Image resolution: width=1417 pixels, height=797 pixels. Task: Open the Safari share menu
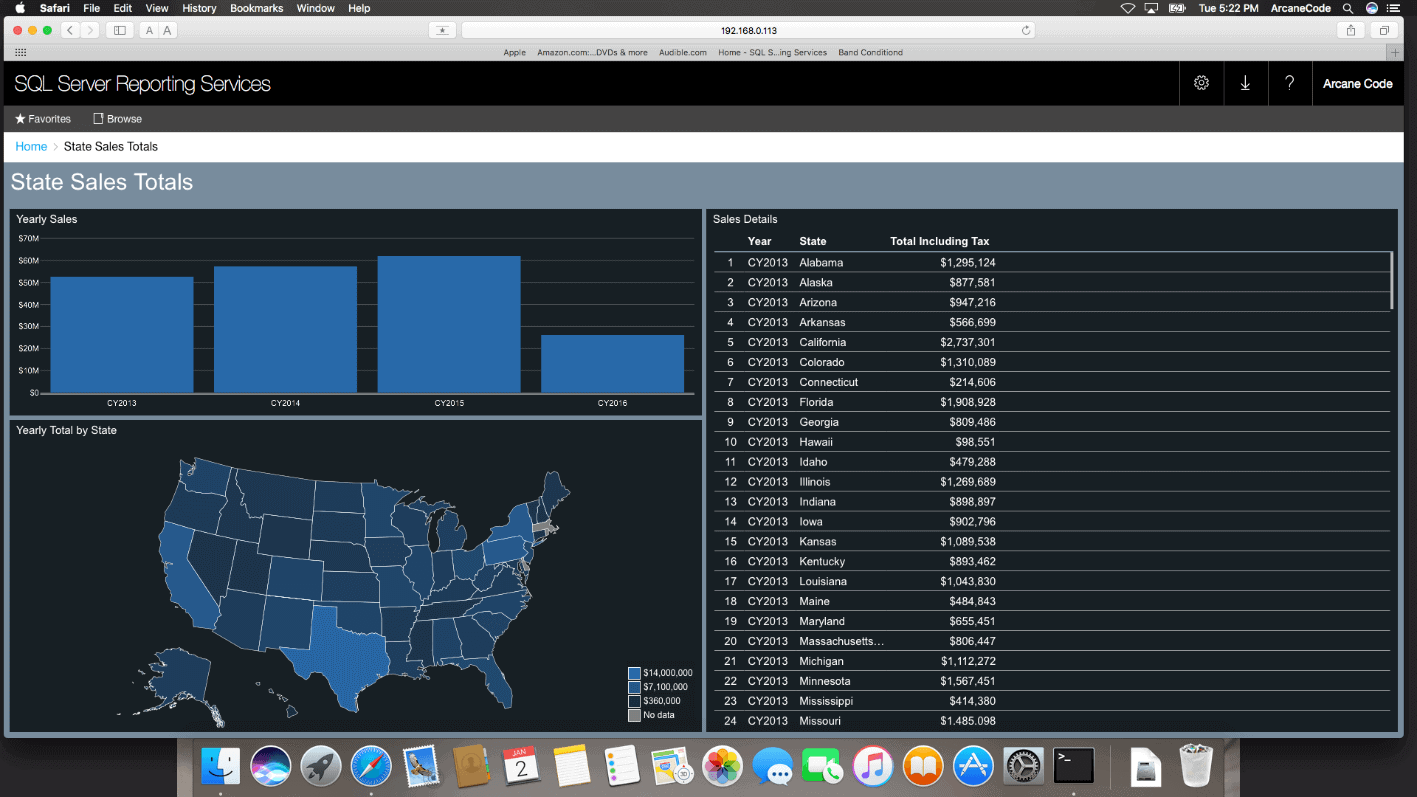pos(1351,30)
